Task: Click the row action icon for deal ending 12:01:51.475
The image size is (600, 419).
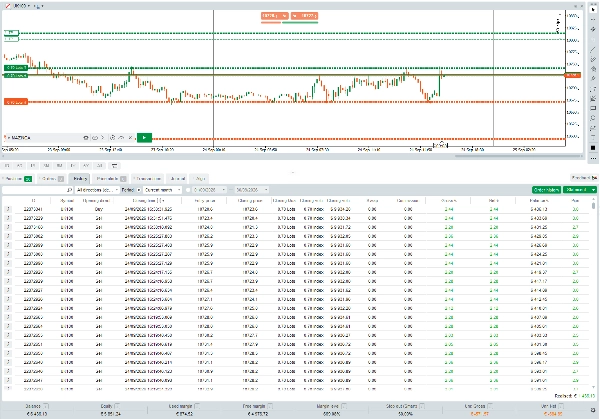Action: pyautogui.click(x=8, y=218)
